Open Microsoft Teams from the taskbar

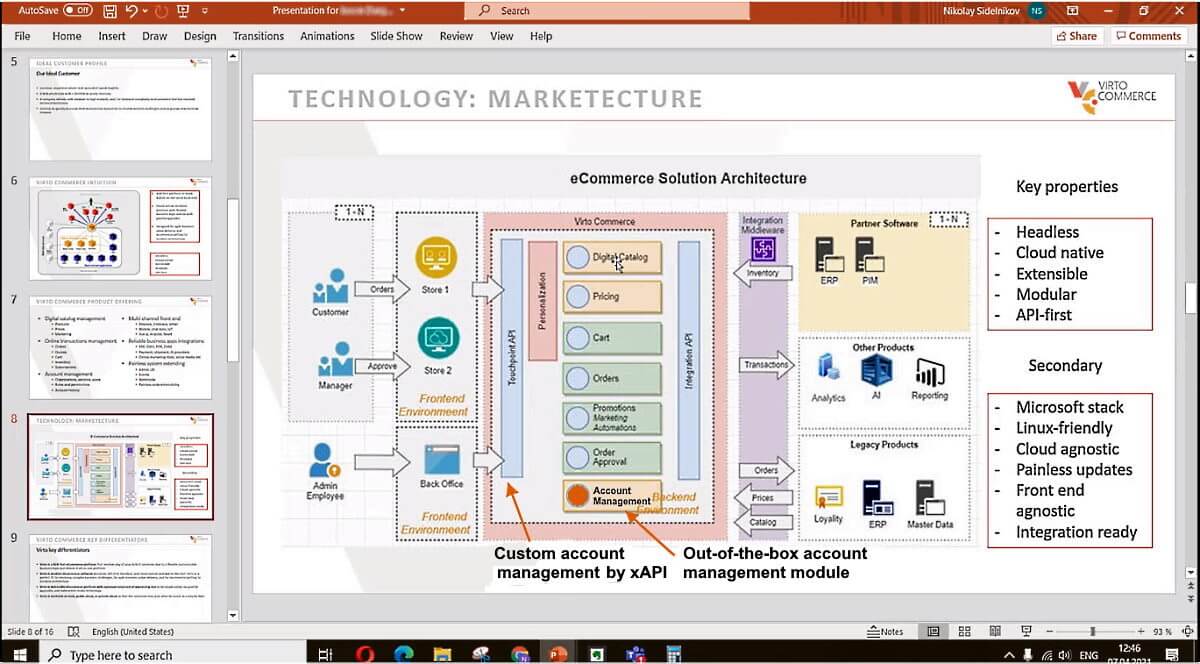pos(632,655)
